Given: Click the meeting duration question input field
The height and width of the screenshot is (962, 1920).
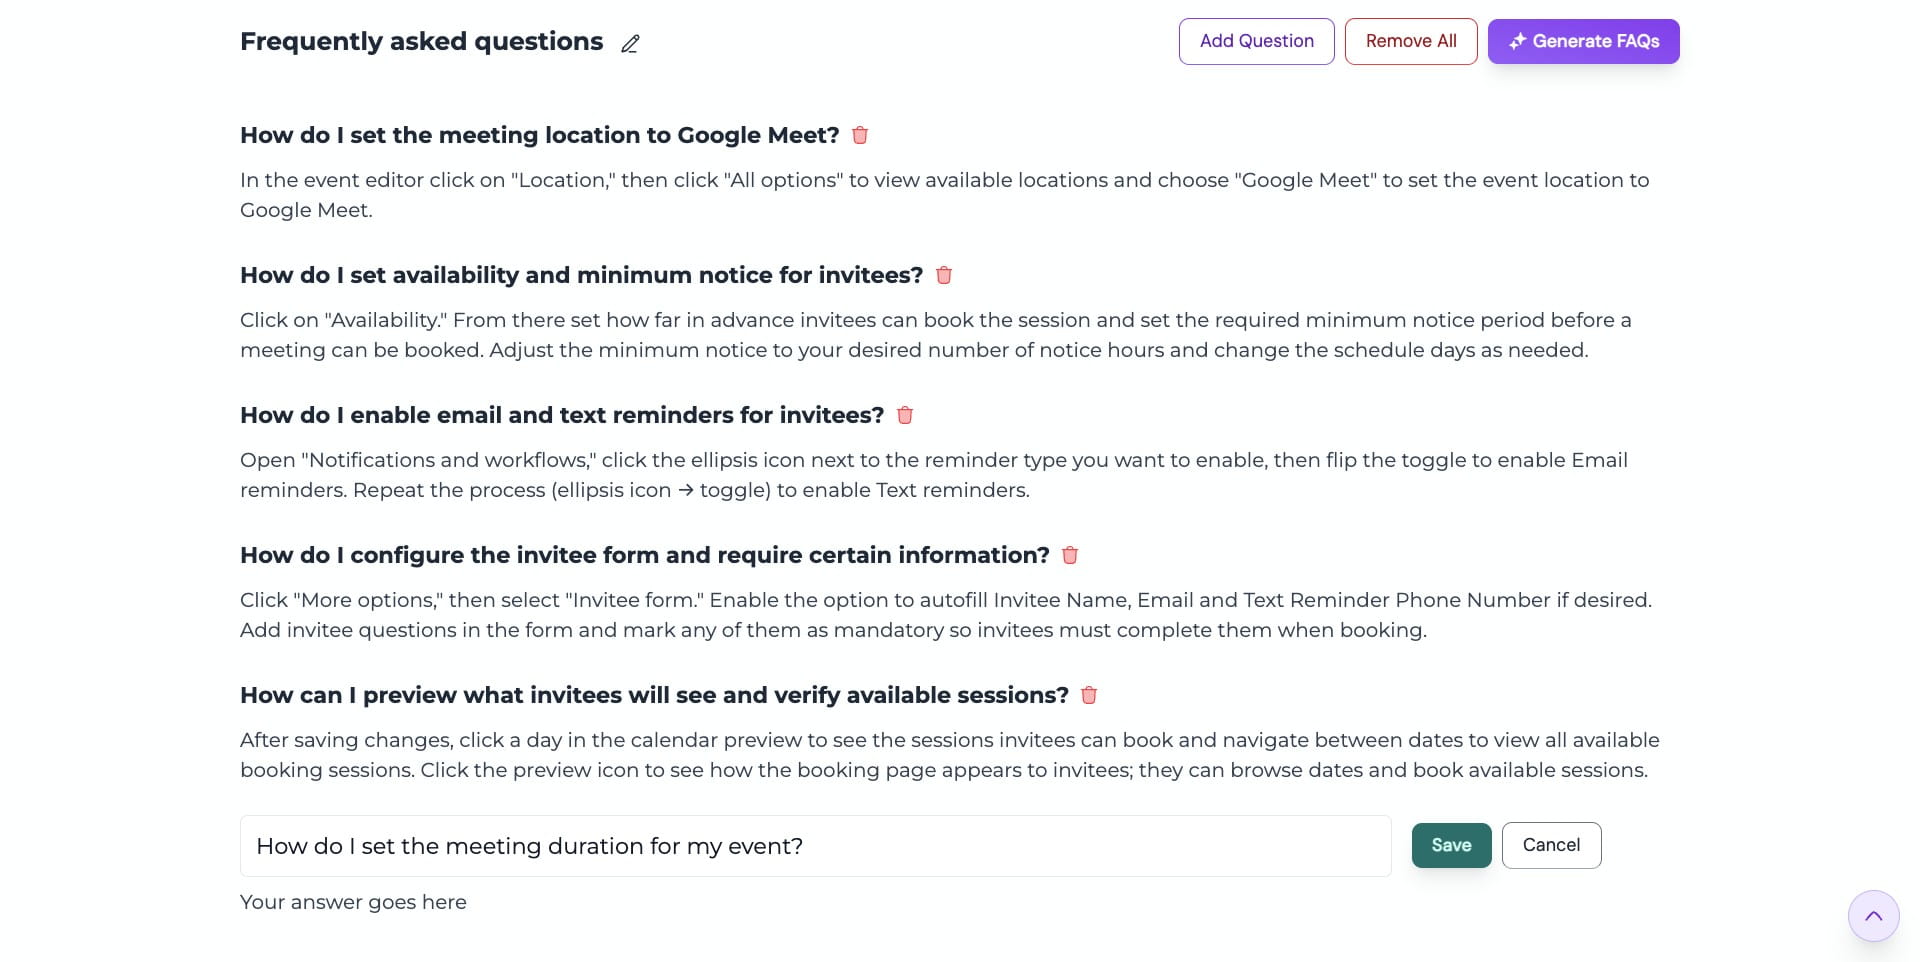Looking at the screenshot, I should click(815, 846).
